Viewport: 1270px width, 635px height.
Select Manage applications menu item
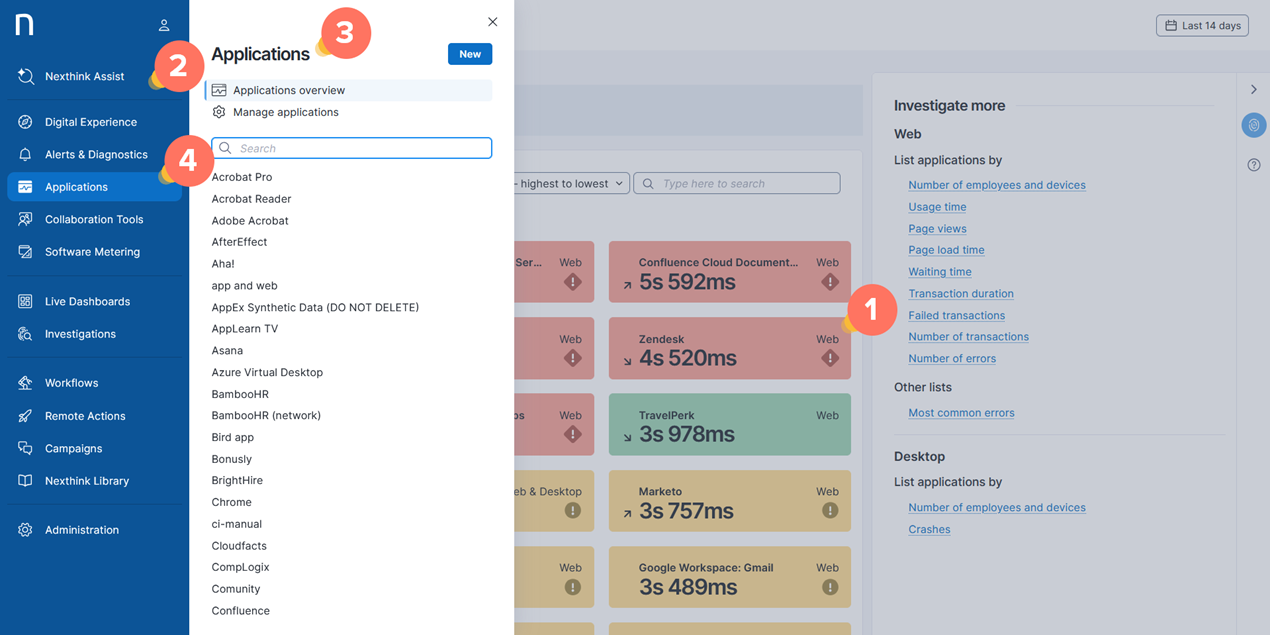[x=285, y=112]
